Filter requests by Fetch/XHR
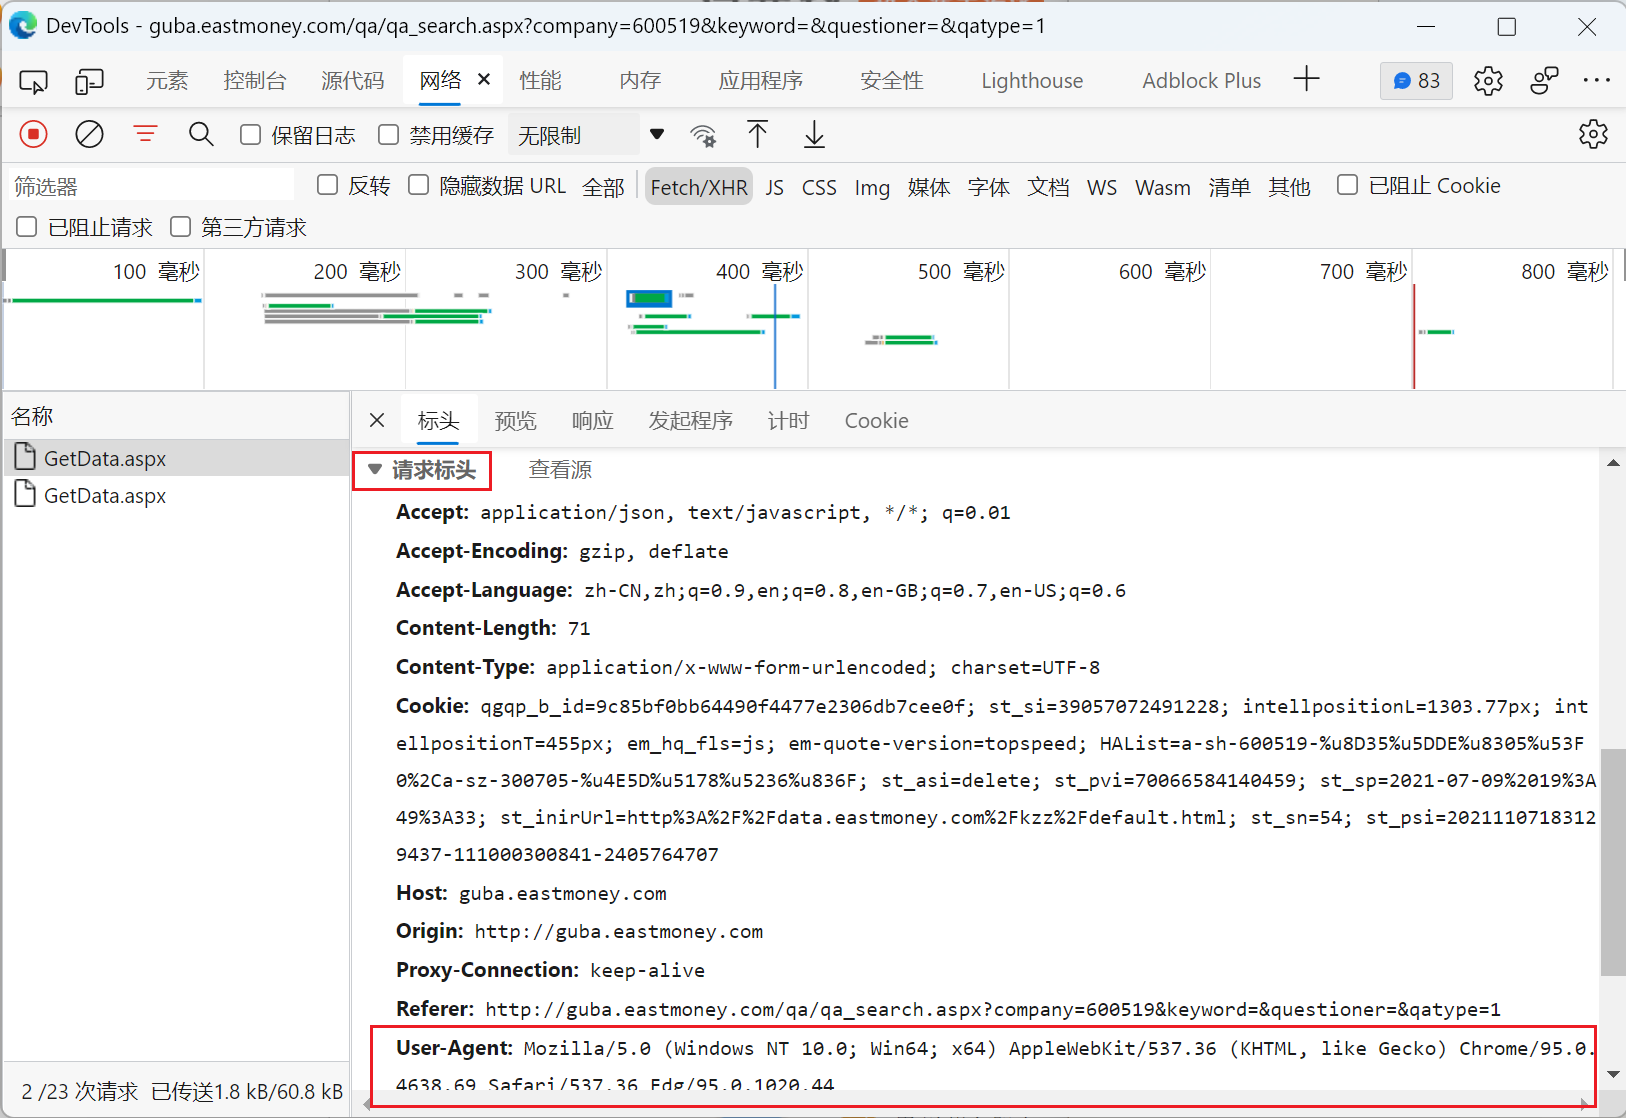1626x1118 pixels. [x=699, y=187]
